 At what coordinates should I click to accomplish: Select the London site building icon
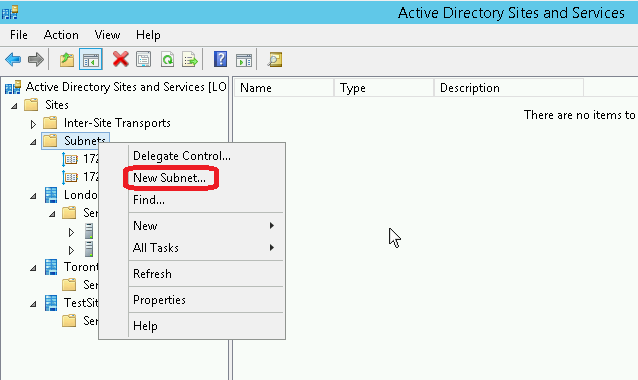coord(51,195)
